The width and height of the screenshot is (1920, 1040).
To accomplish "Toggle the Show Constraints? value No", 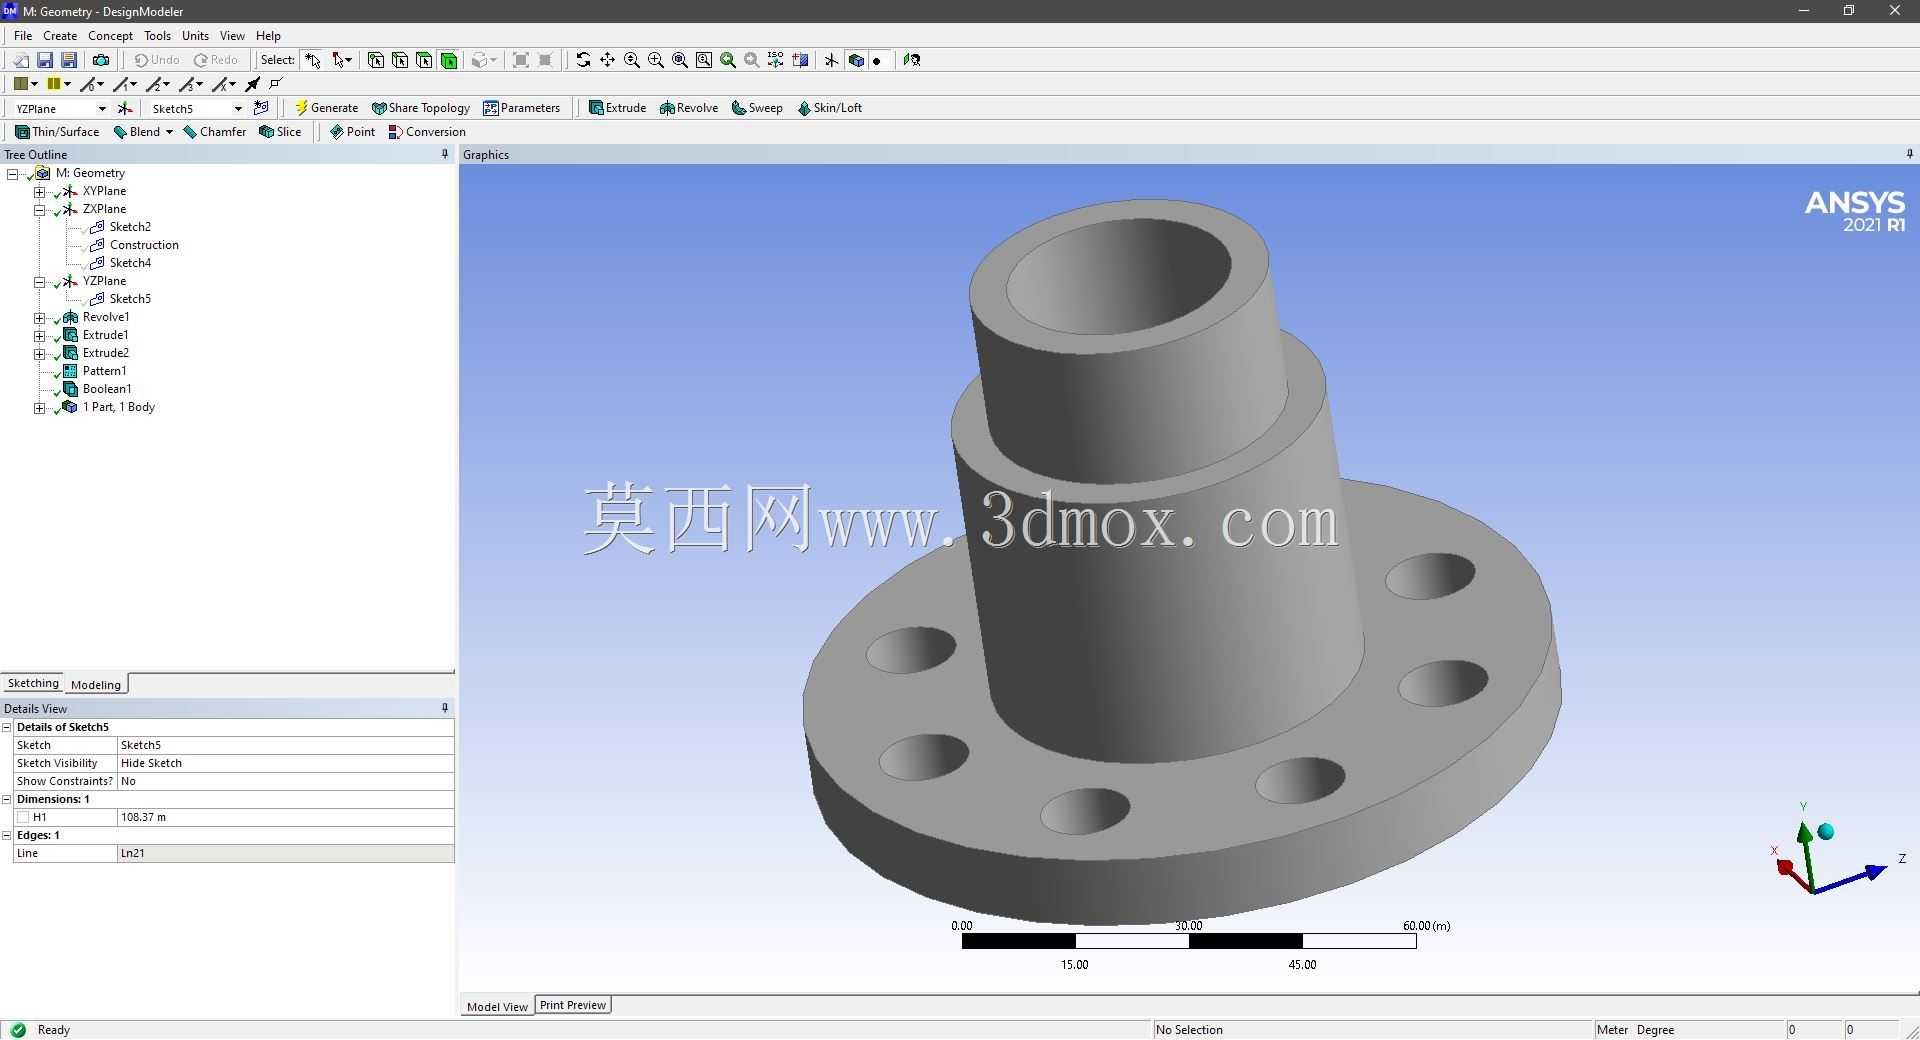I will [x=285, y=781].
